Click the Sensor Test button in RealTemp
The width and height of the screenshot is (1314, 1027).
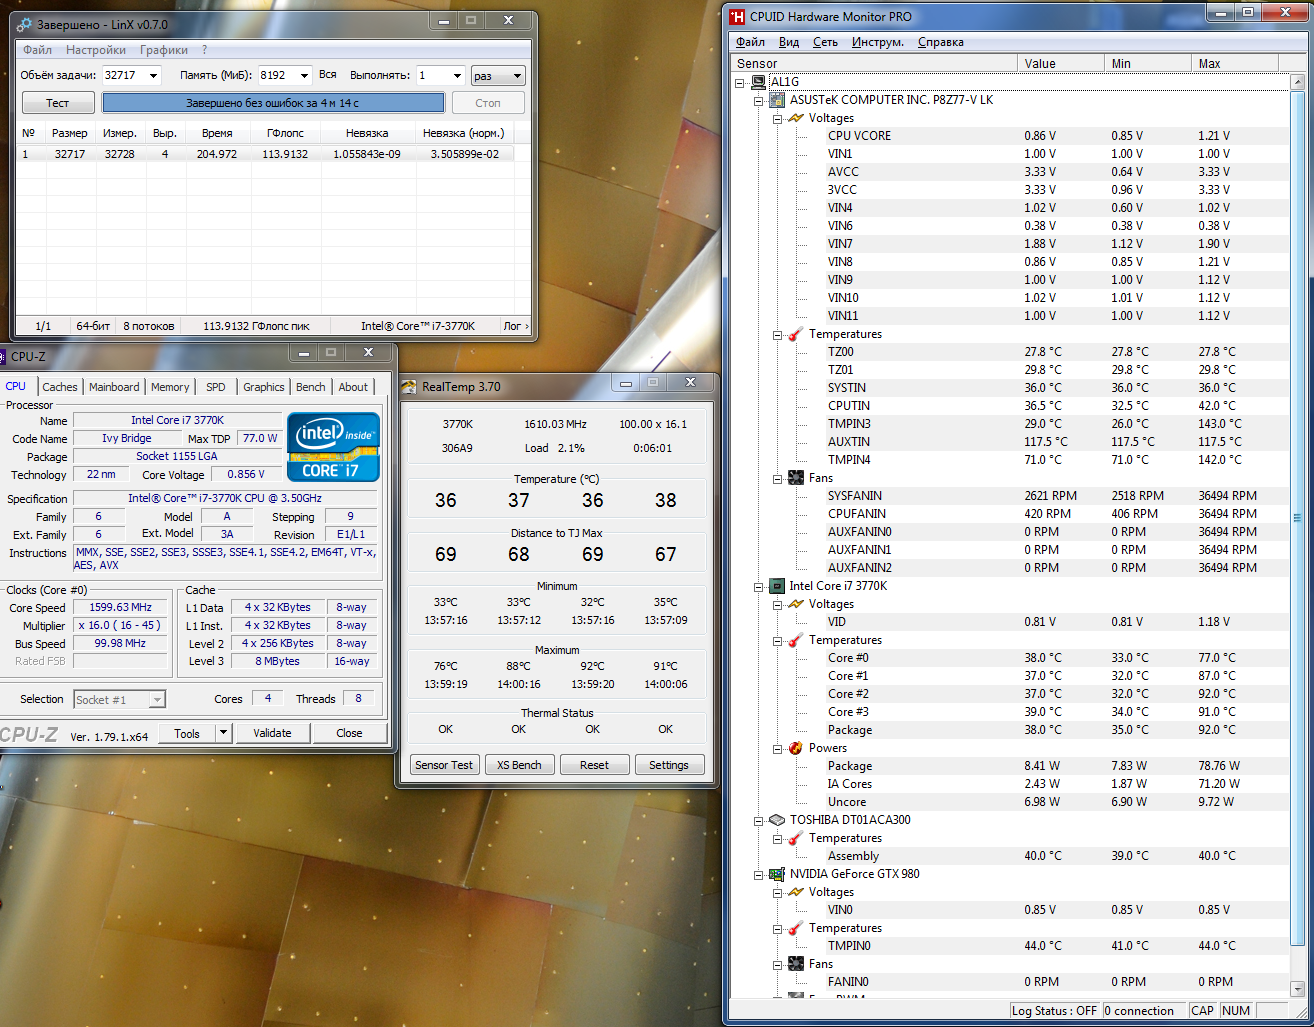tap(444, 765)
